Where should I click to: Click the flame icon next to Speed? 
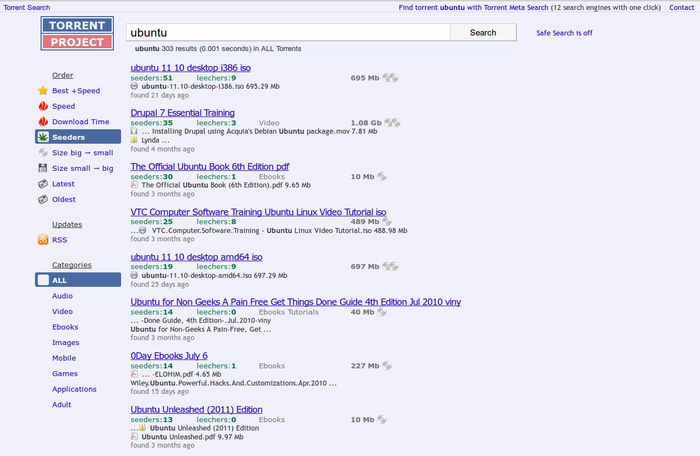[43, 106]
